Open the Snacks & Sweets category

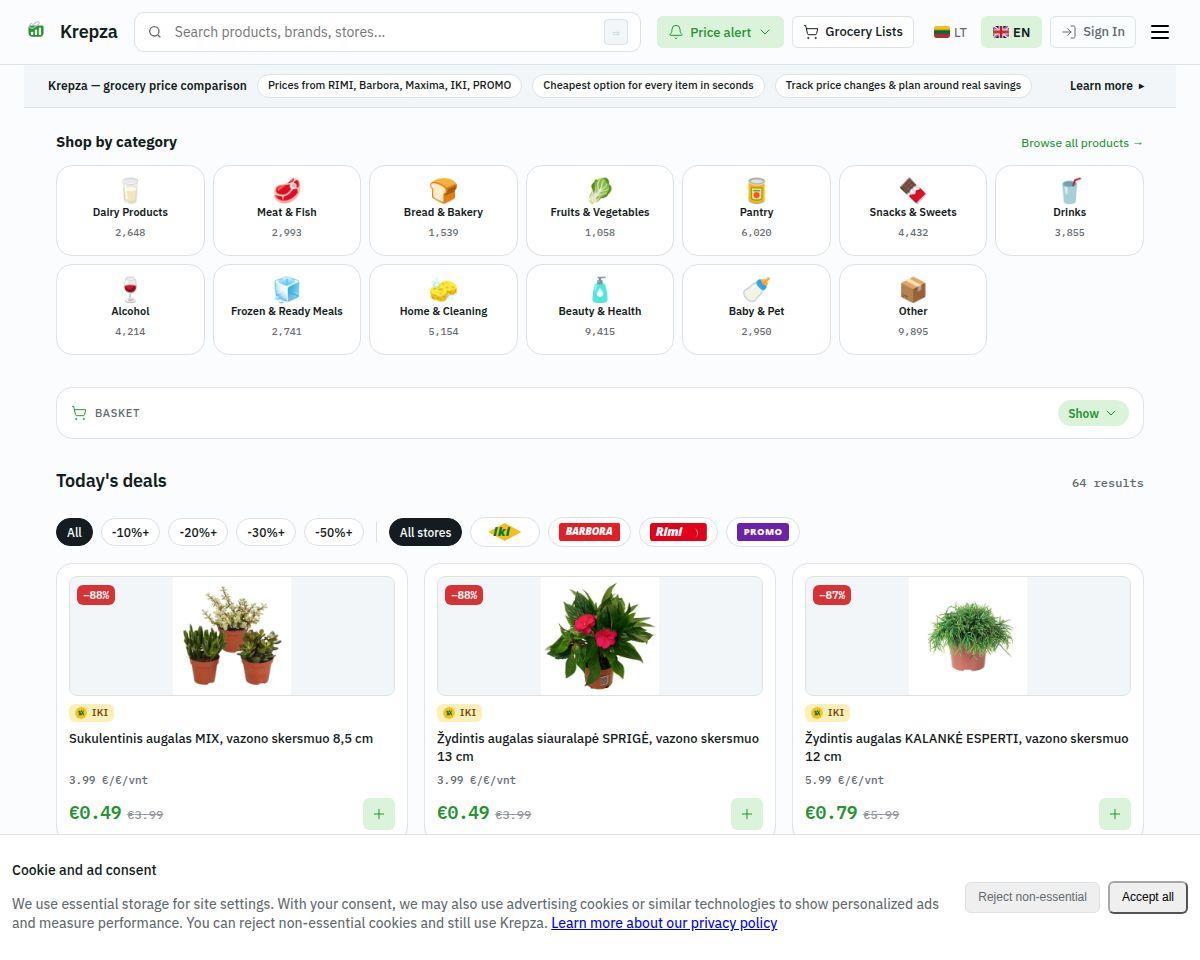[913, 210]
